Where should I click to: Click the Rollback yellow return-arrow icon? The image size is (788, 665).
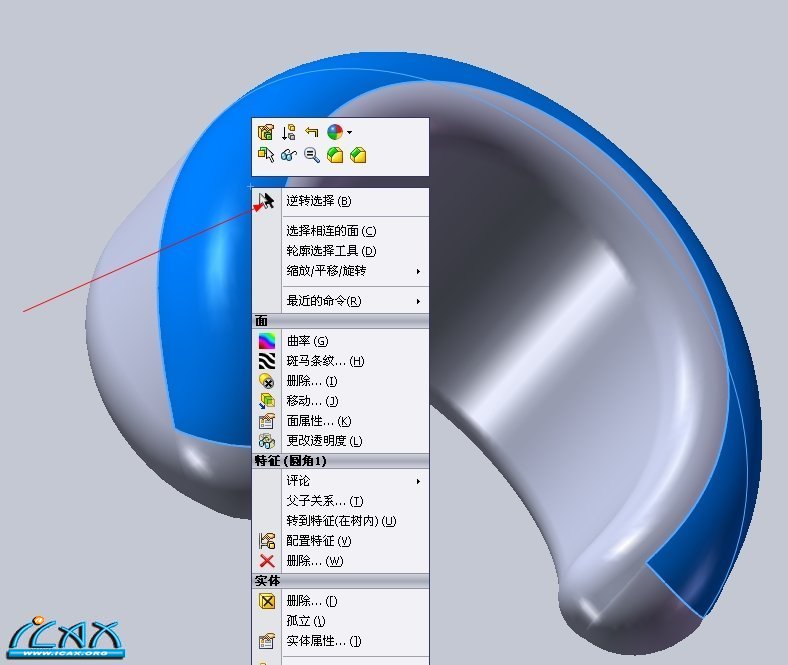[x=312, y=132]
